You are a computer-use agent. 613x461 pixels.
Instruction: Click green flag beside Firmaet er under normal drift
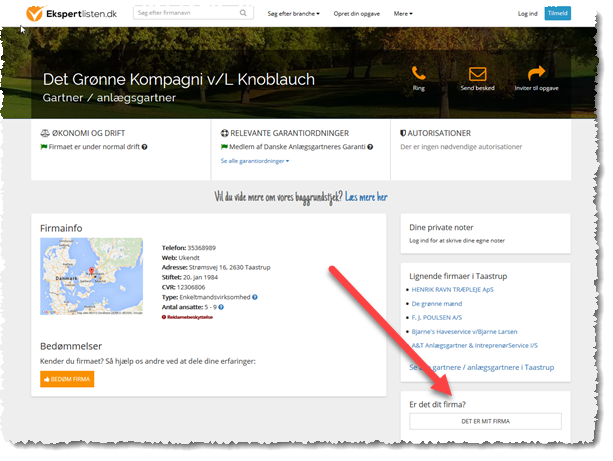tap(44, 147)
